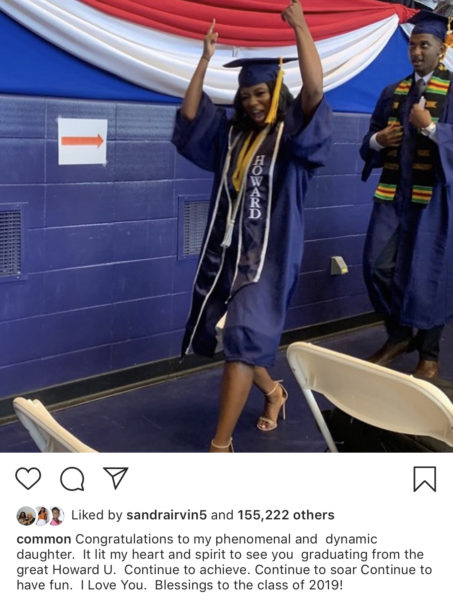Visit the sandrairvin5 profile link
The width and height of the screenshot is (453, 600).
(166, 515)
